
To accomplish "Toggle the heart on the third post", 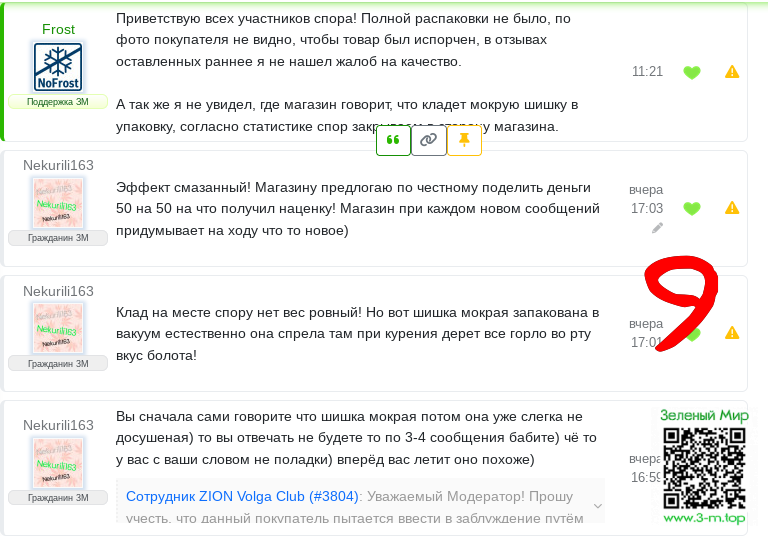I will tap(691, 334).
